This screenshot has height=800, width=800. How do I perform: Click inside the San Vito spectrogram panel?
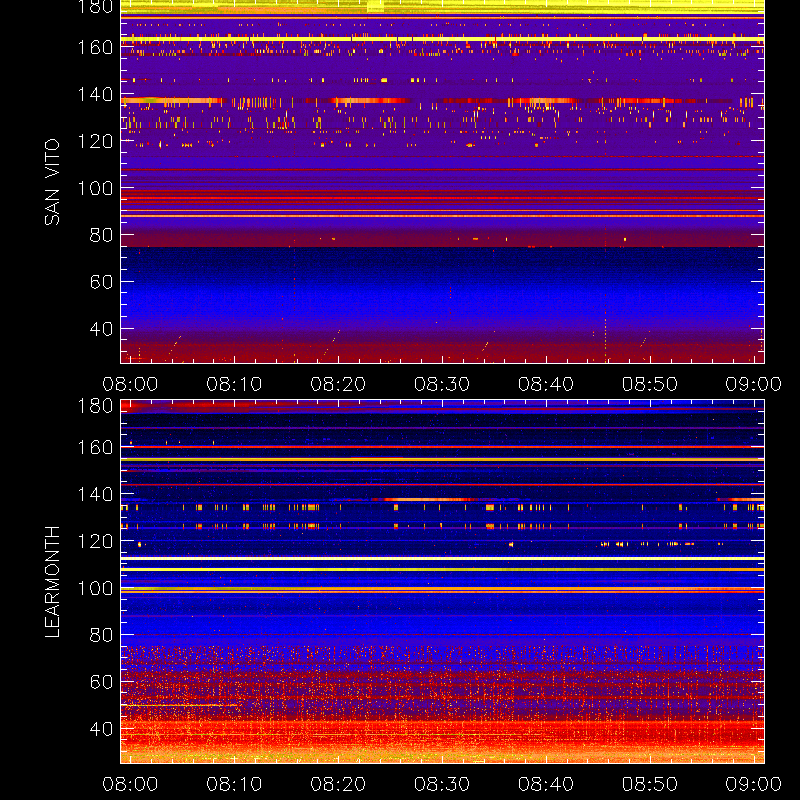pyautogui.click(x=442, y=182)
